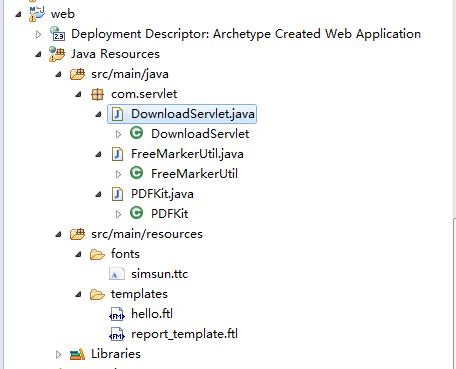Collapse the src/main/java folder

(x=58, y=74)
